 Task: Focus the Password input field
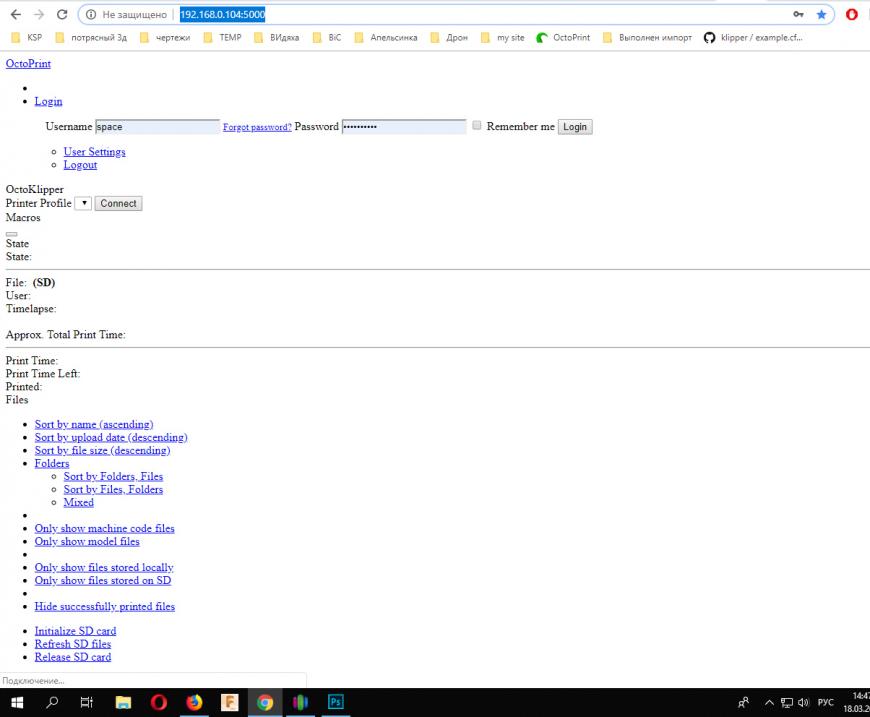click(404, 127)
